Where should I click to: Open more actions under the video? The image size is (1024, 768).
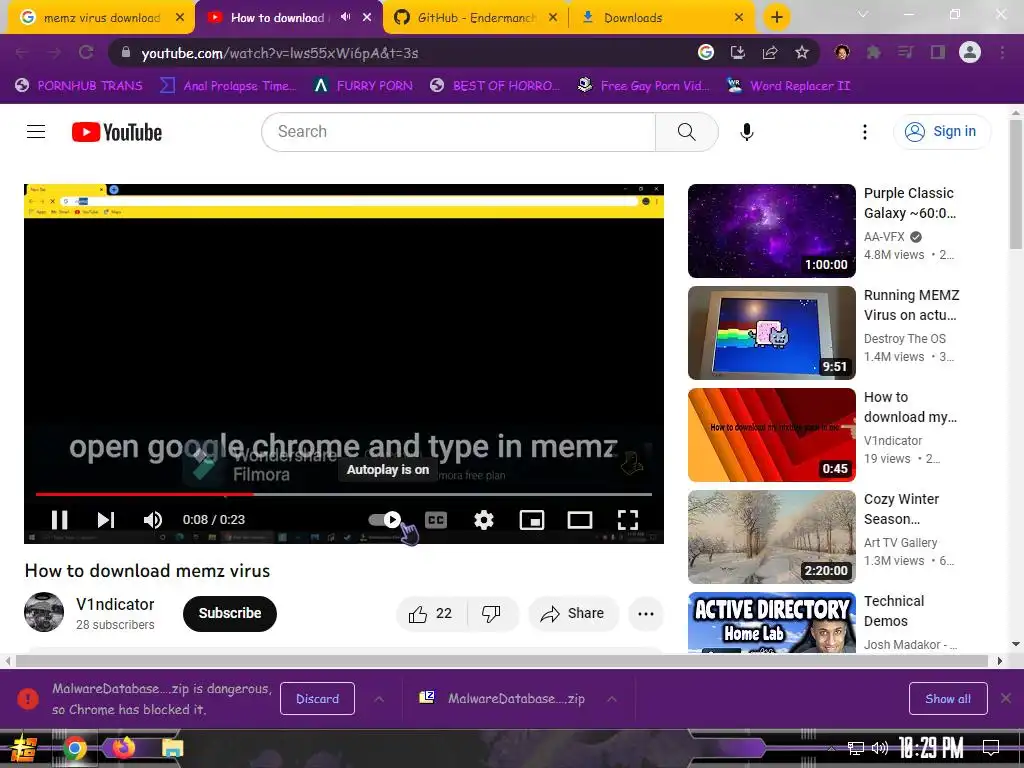[646, 613]
